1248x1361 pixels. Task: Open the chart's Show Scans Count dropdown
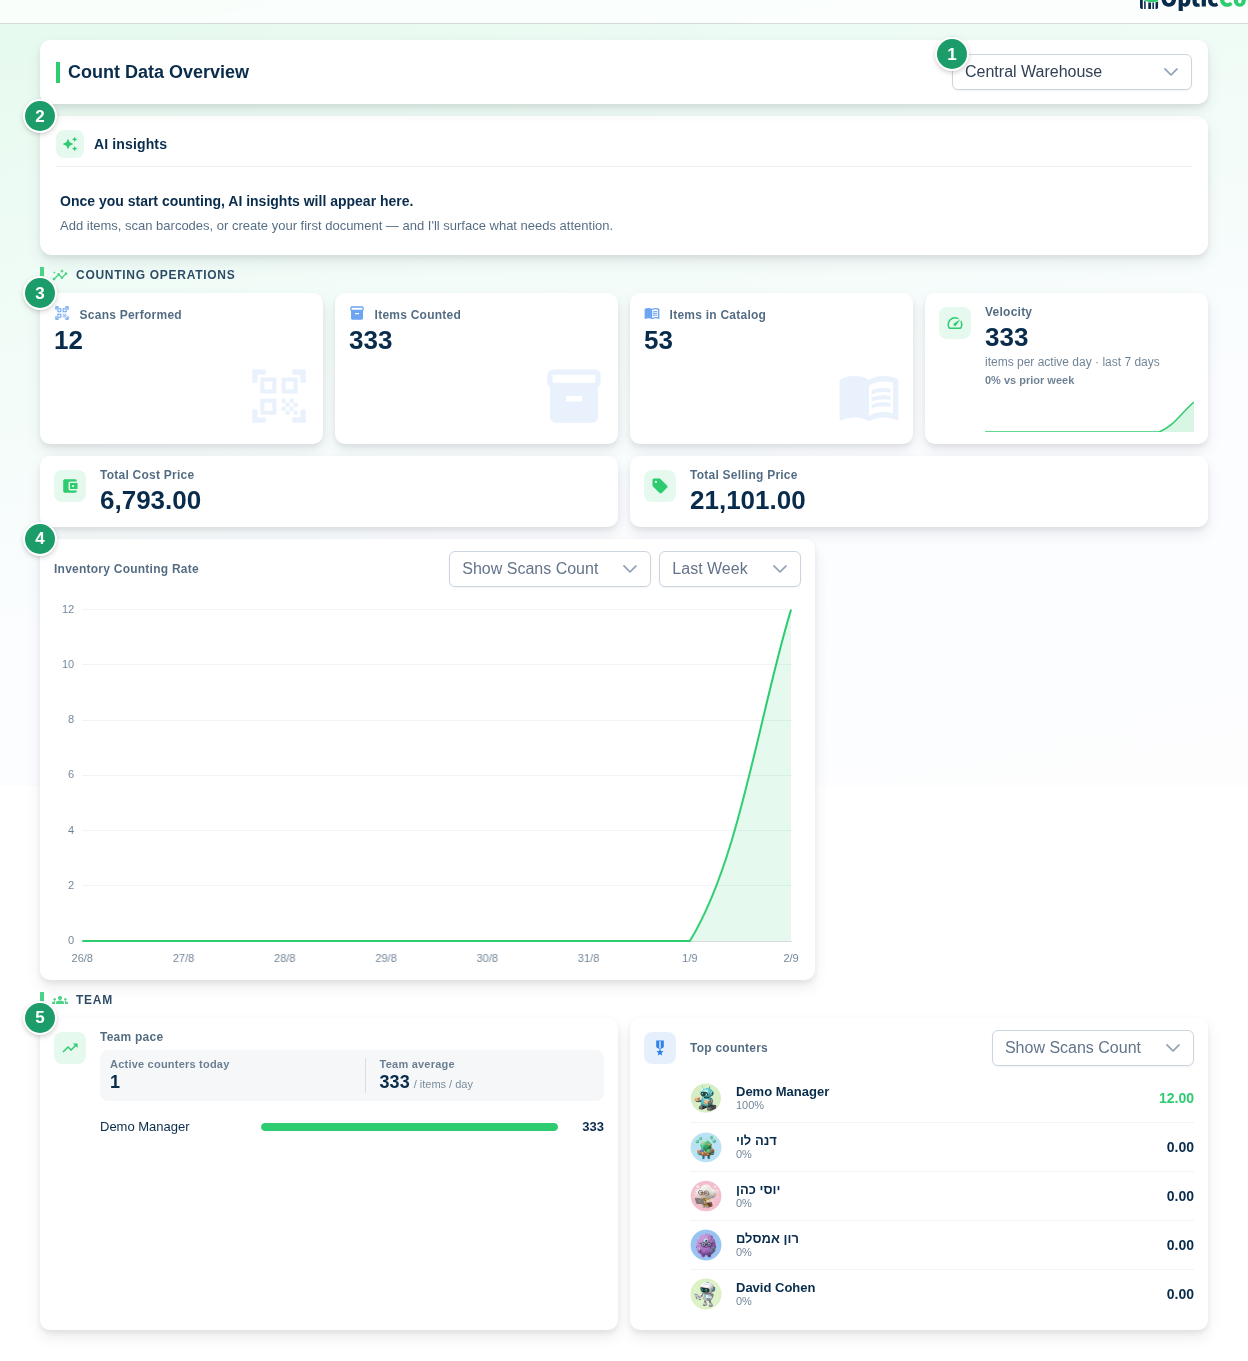tap(550, 569)
